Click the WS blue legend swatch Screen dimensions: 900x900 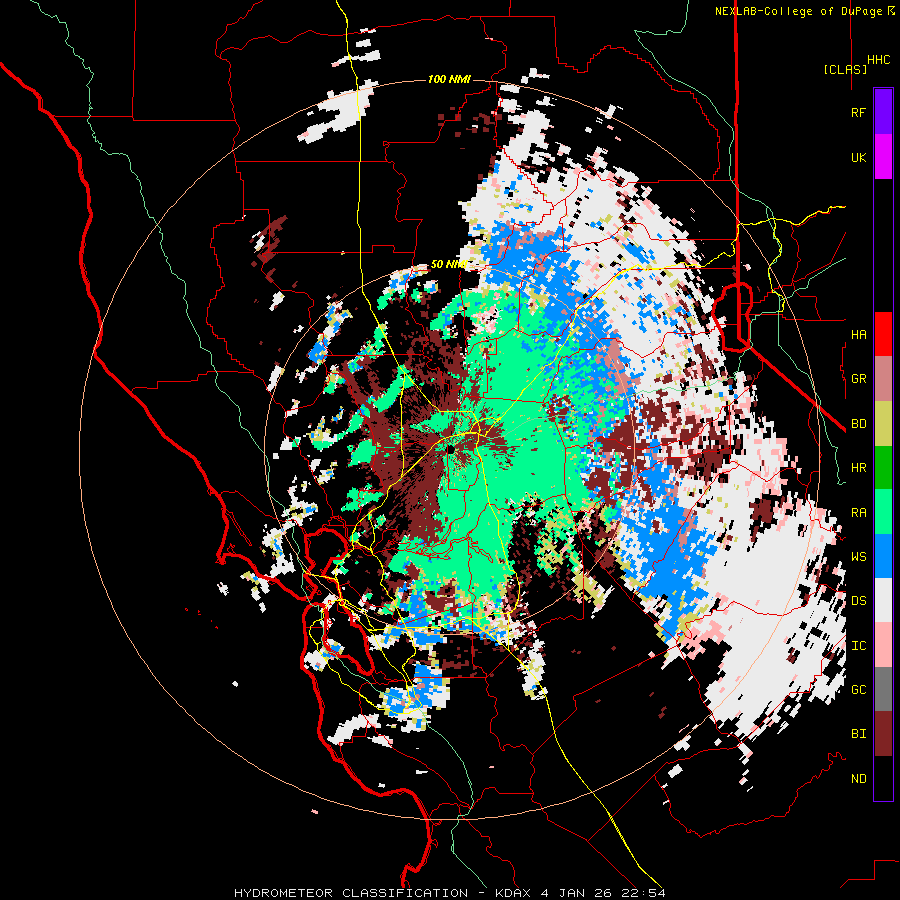click(x=883, y=556)
